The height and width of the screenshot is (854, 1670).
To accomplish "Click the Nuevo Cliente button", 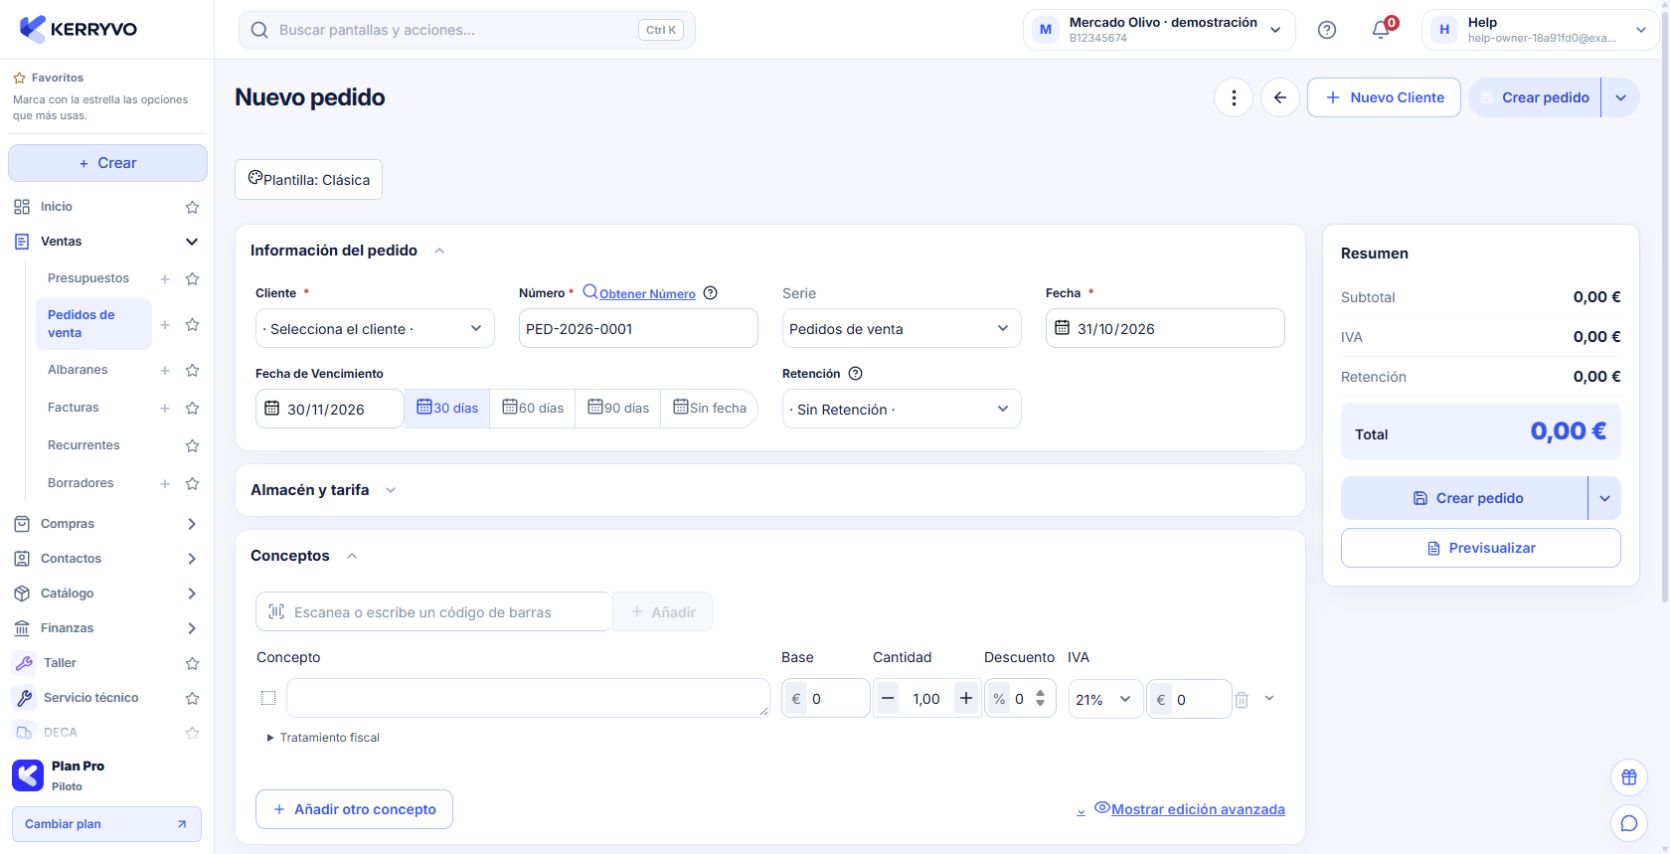I will point(1384,97).
